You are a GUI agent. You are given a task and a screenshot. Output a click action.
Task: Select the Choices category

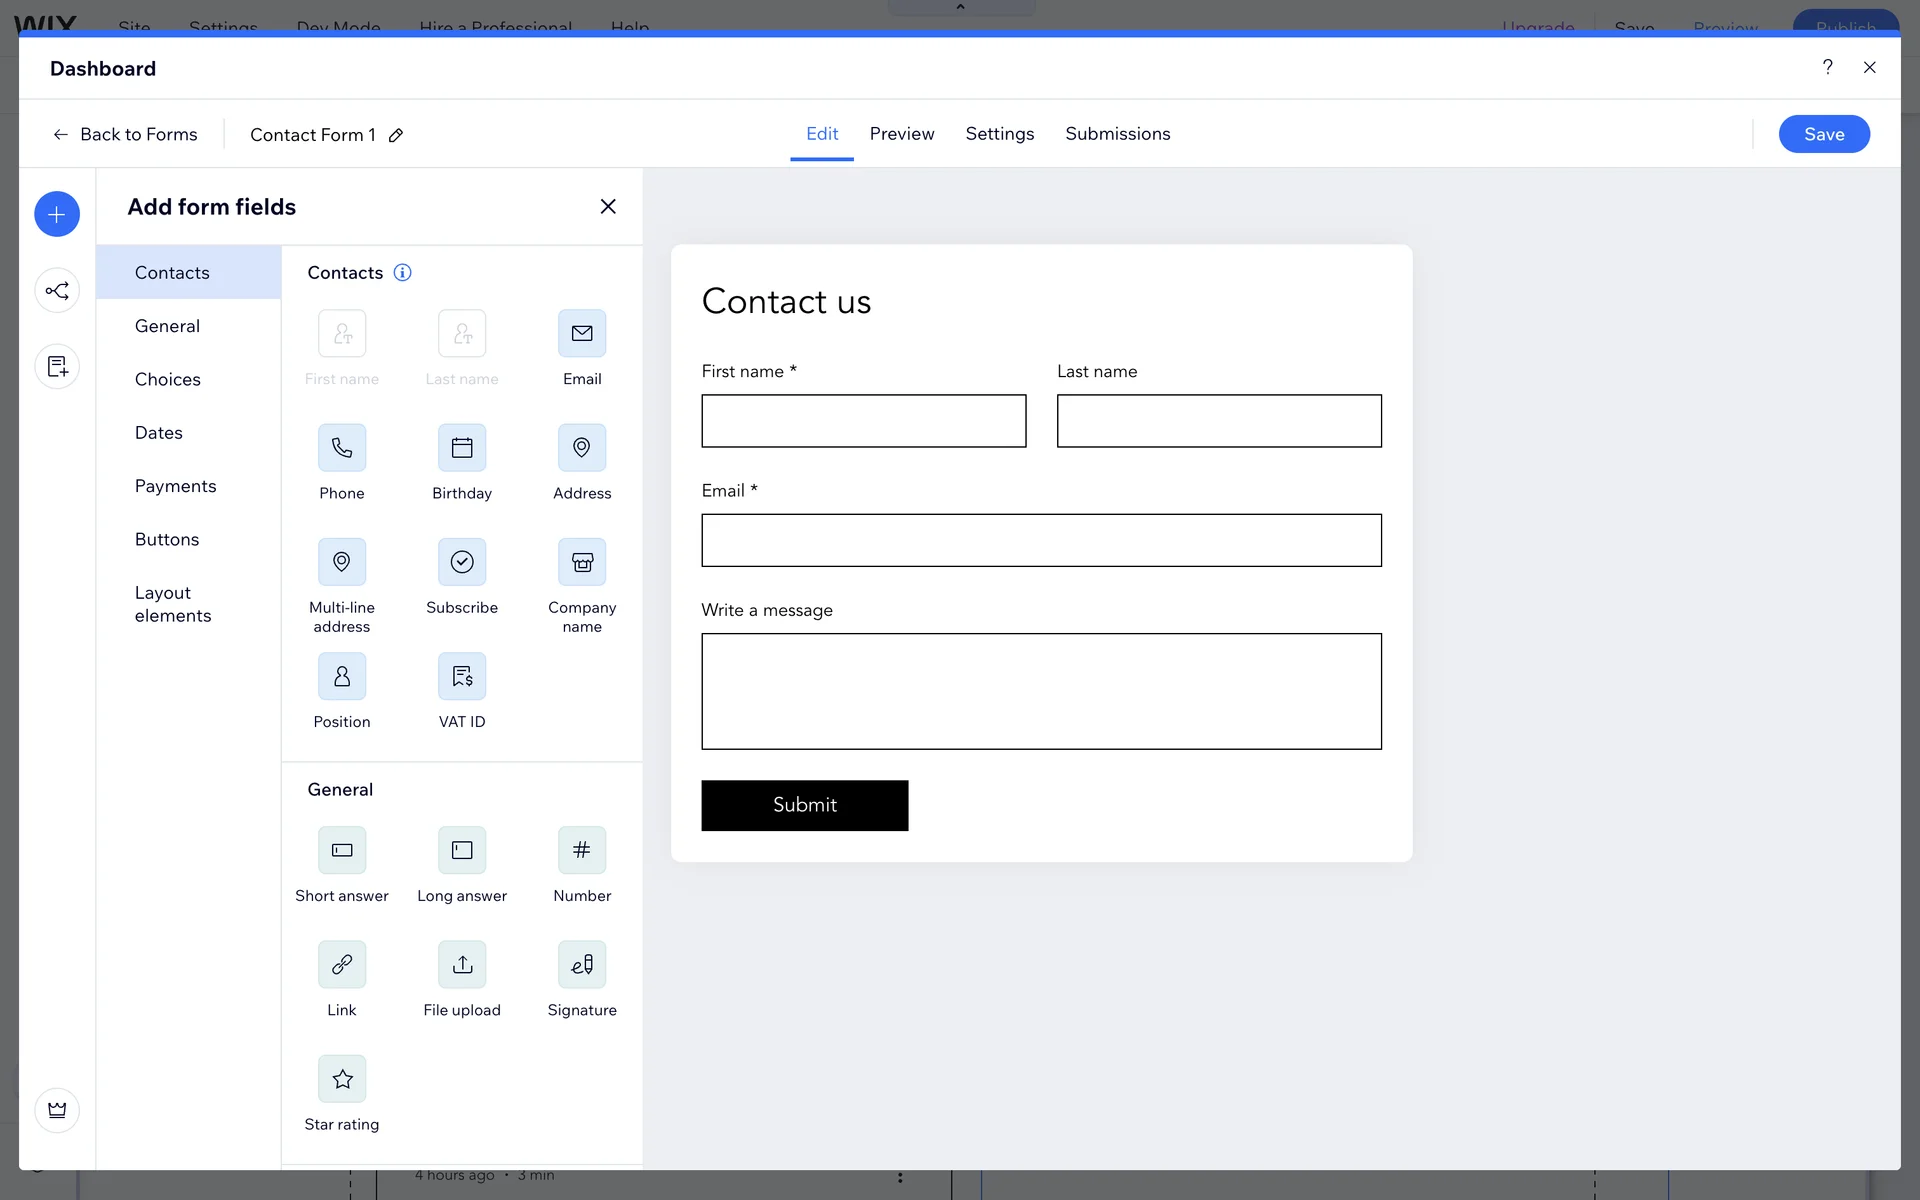[x=168, y=380]
